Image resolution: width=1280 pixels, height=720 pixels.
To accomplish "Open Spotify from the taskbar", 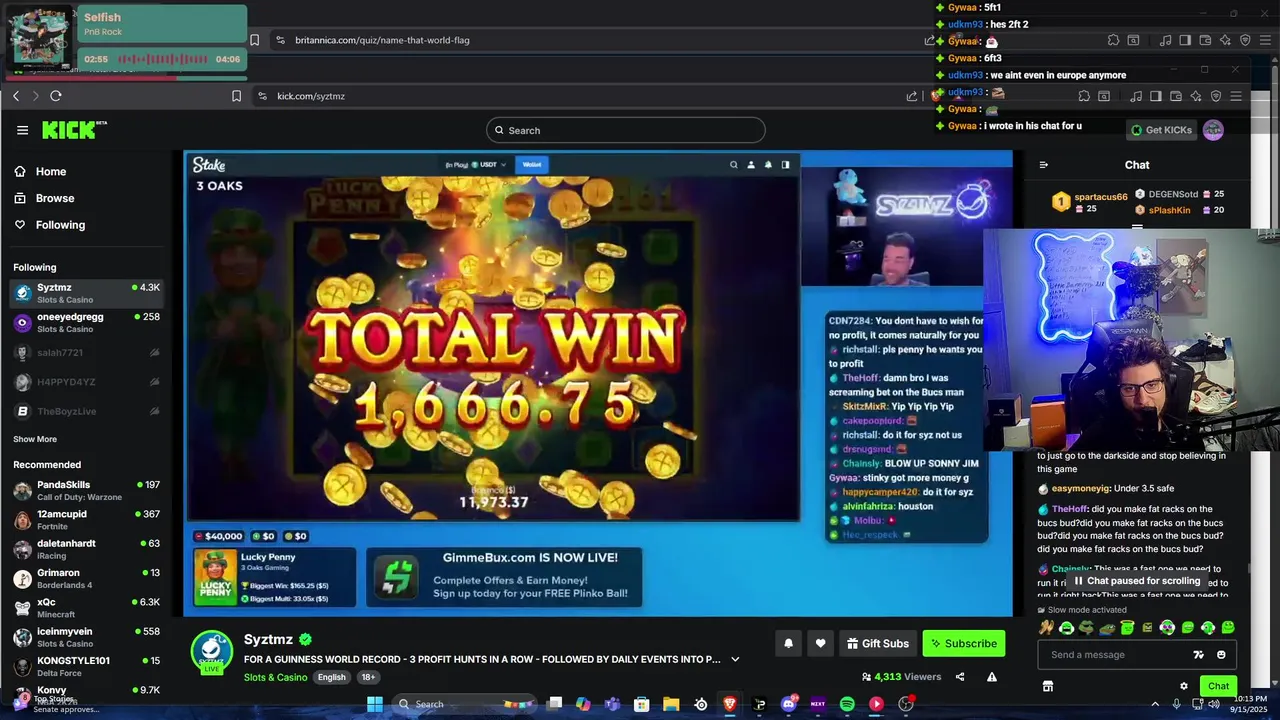I will (x=847, y=704).
